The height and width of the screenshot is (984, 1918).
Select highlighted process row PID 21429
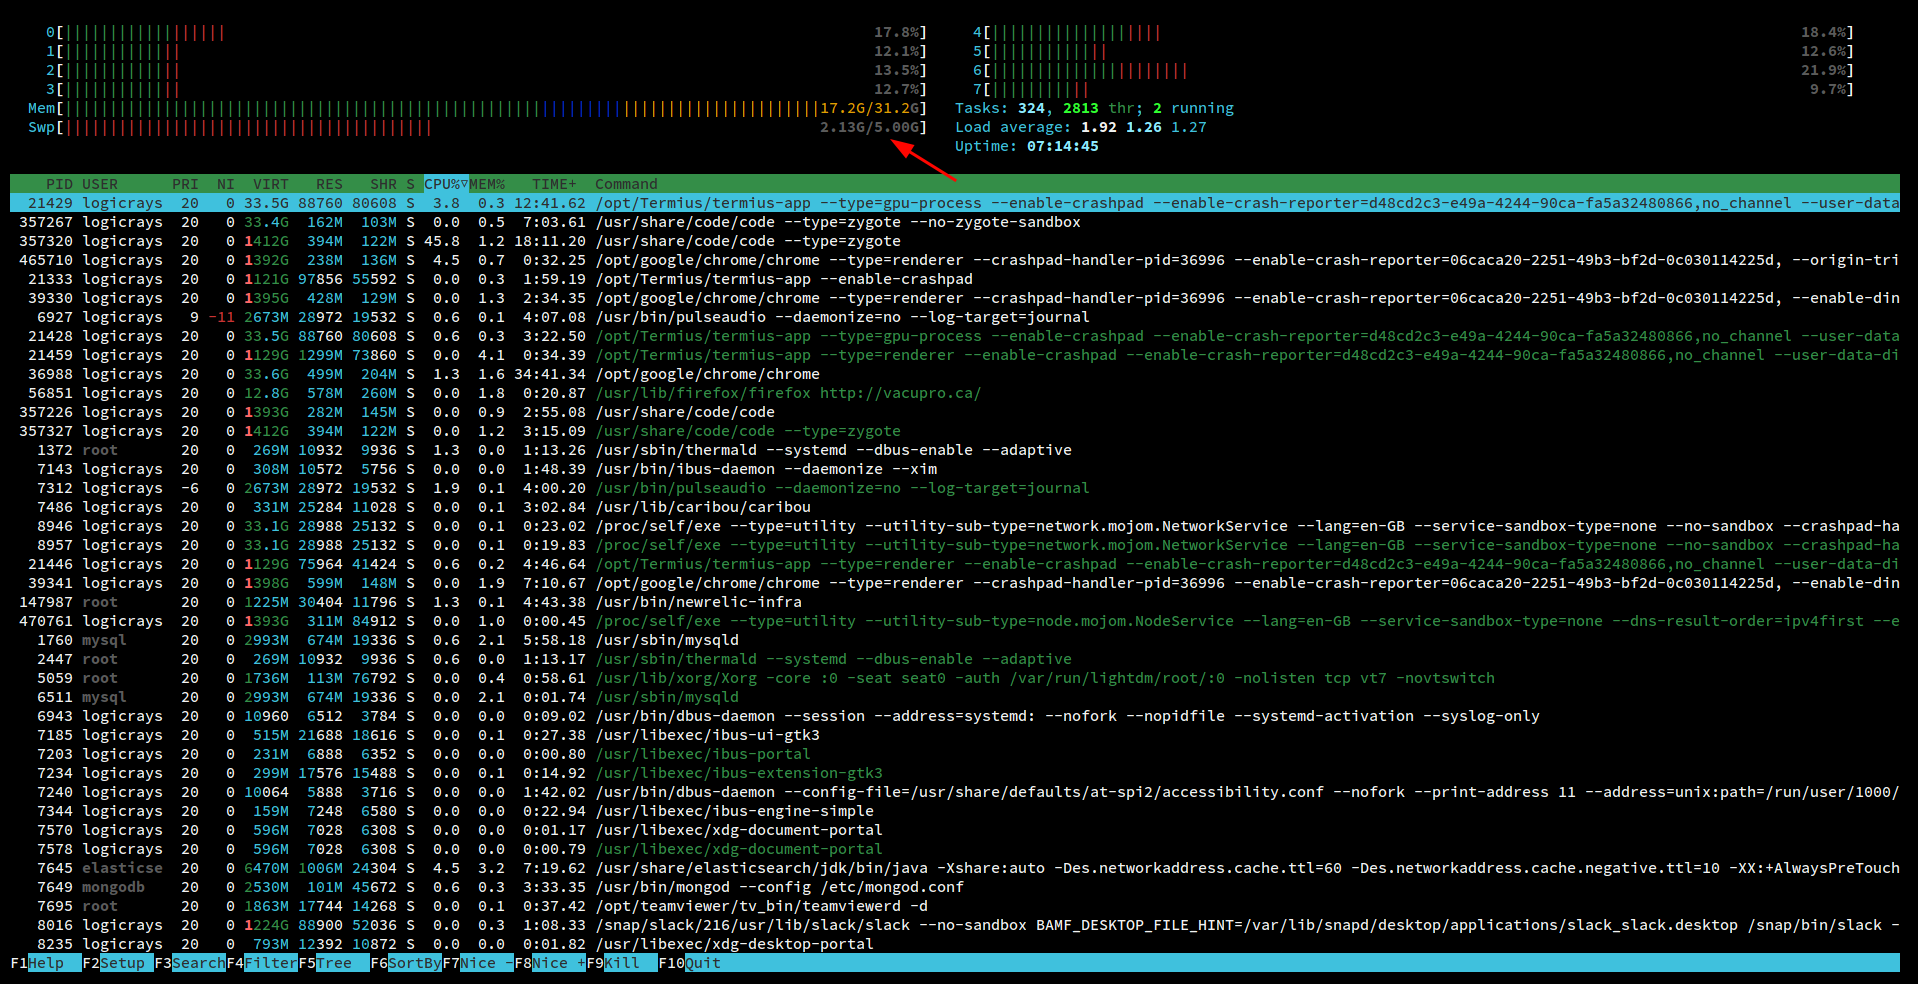point(955,203)
